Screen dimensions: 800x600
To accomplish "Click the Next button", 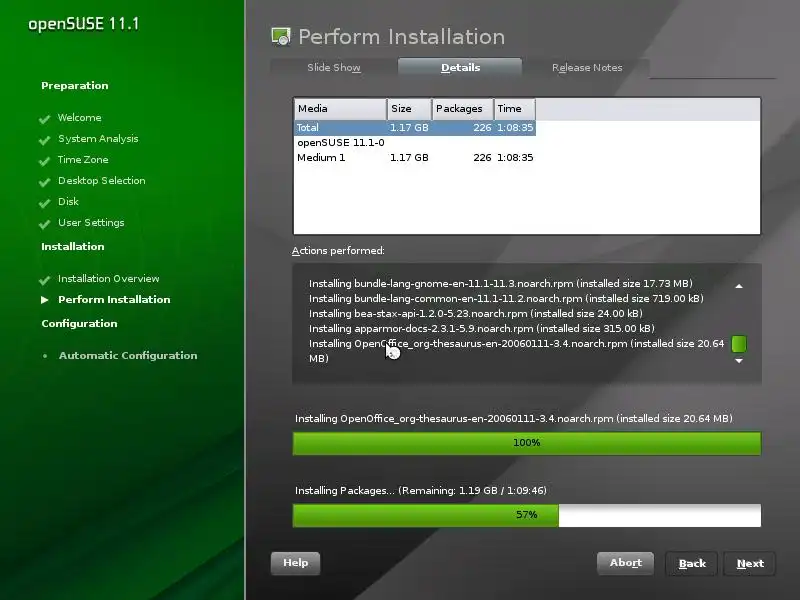I will pyautogui.click(x=750, y=563).
